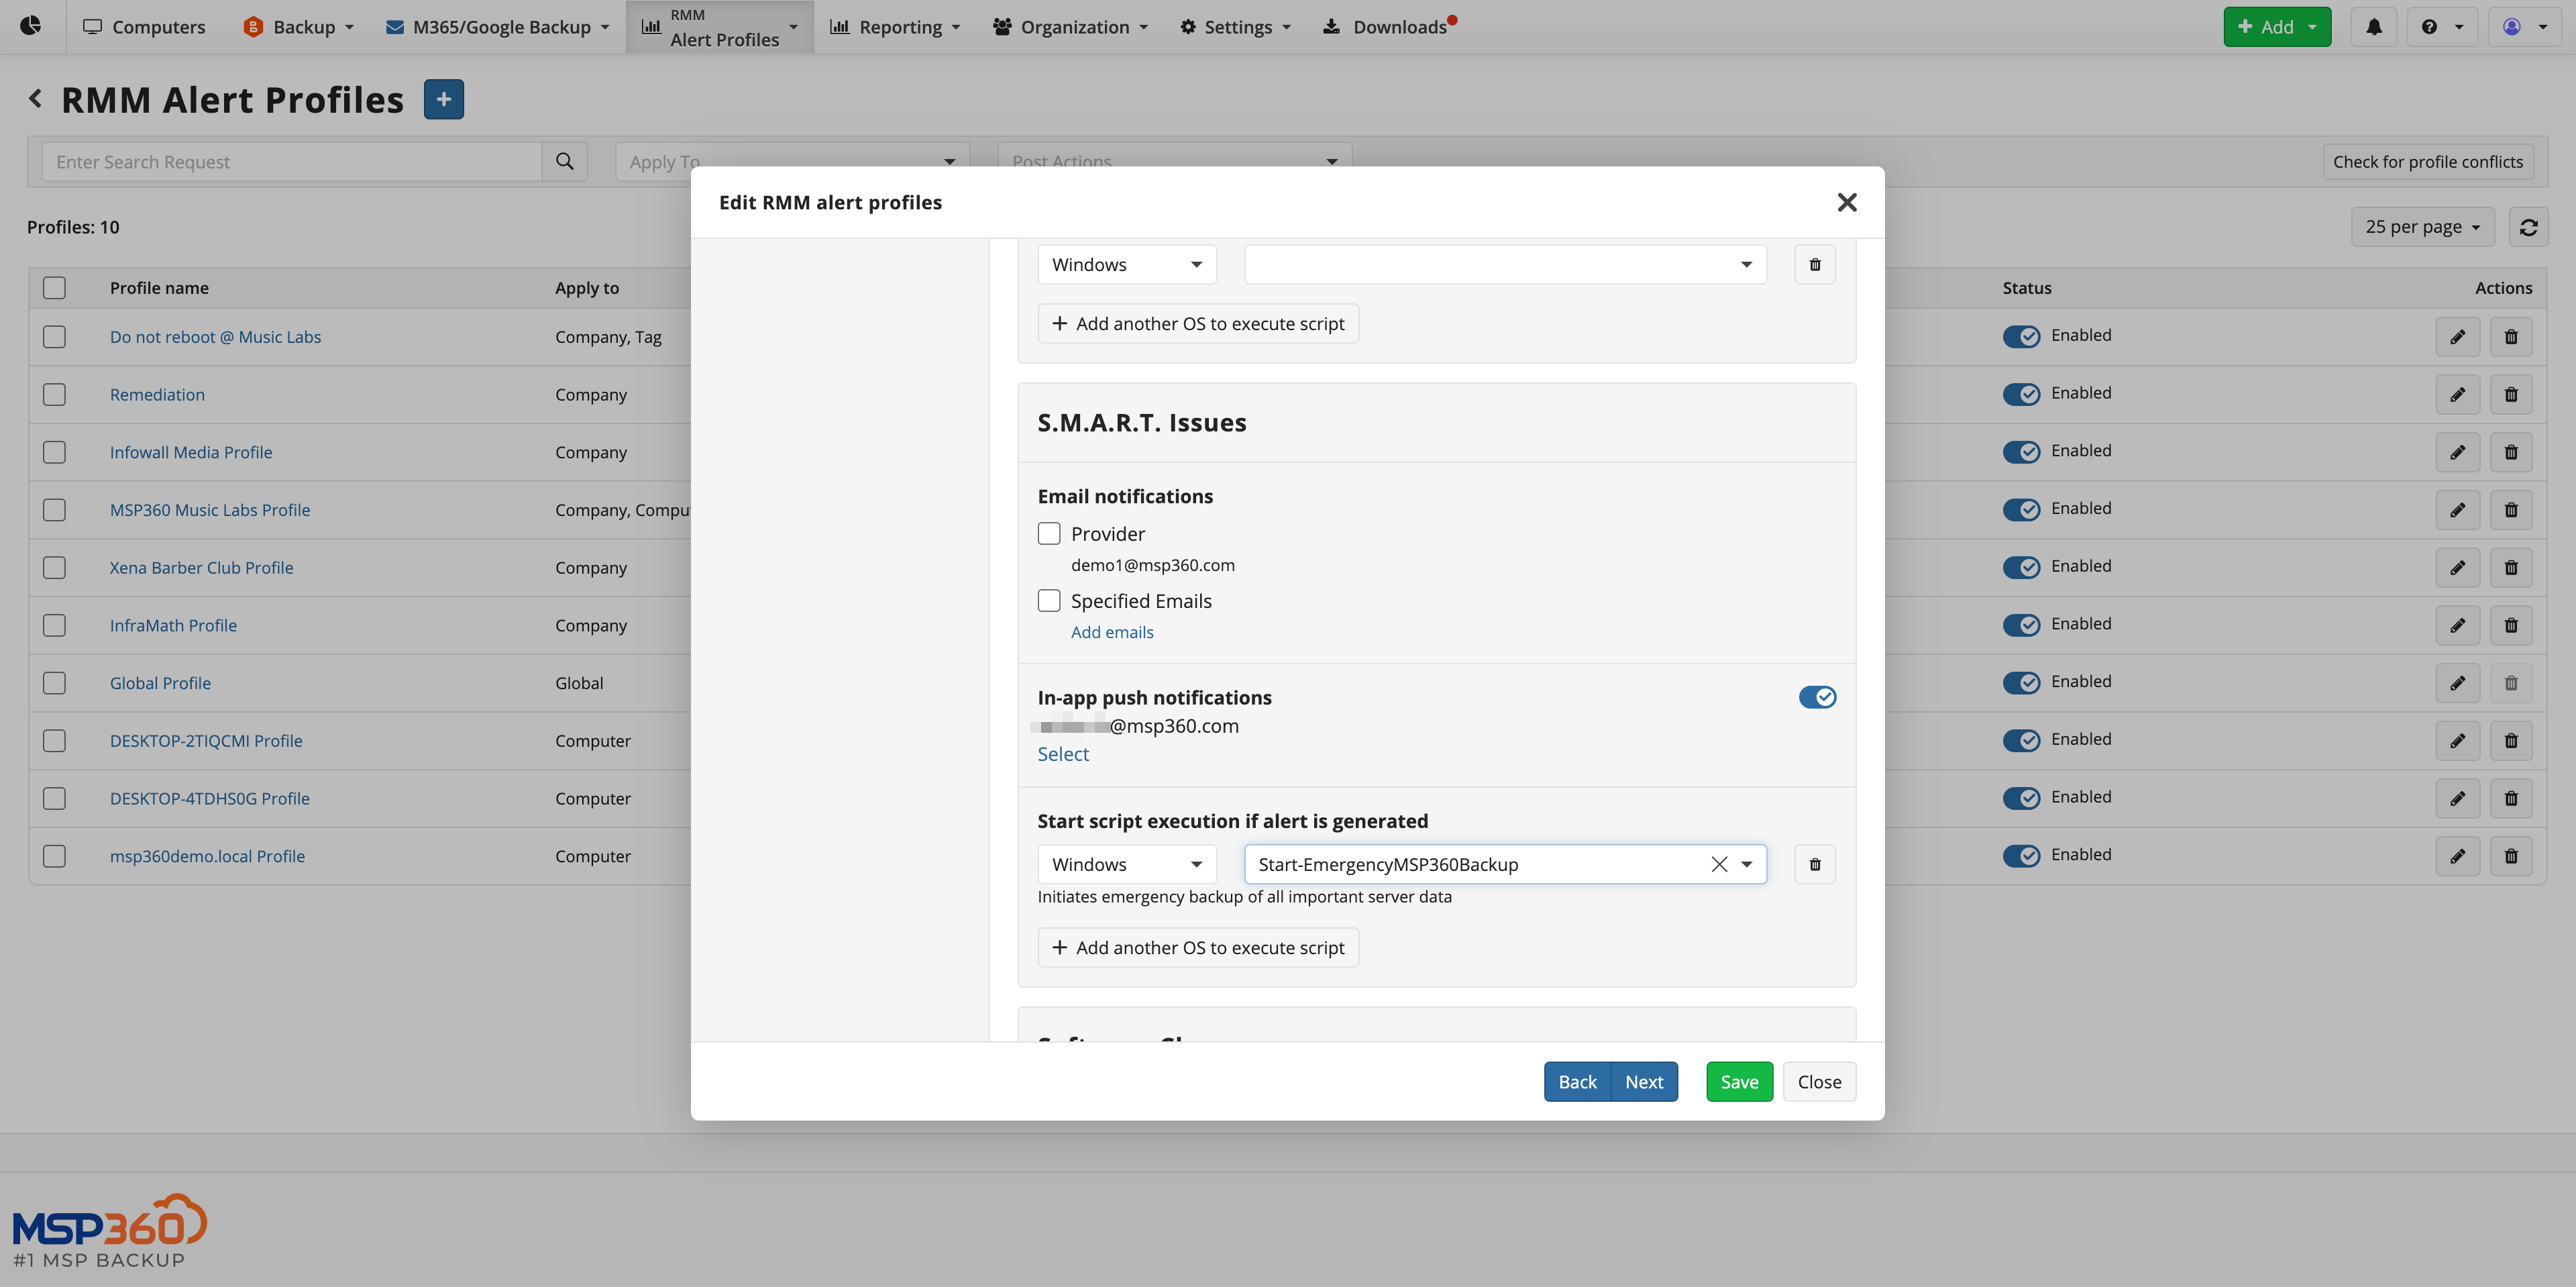The height and width of the screenshot is (1287, 2576).
Task: Check the Specified Emails box
Action: pyautogui.click(x=1048, y=600)
